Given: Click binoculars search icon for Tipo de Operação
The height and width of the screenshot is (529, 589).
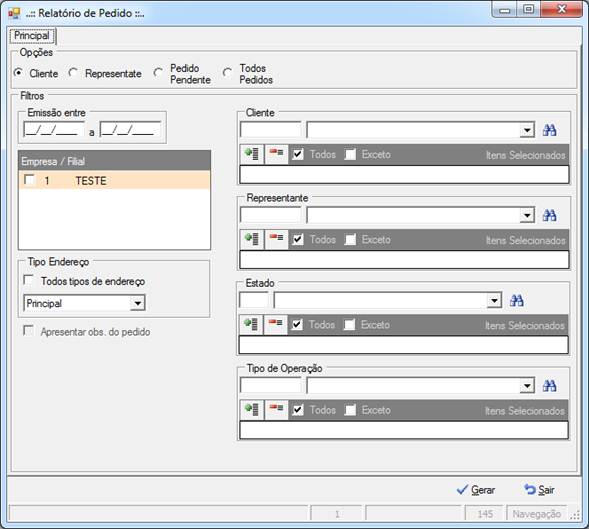Looking at the screenshot, I should 550,386.
